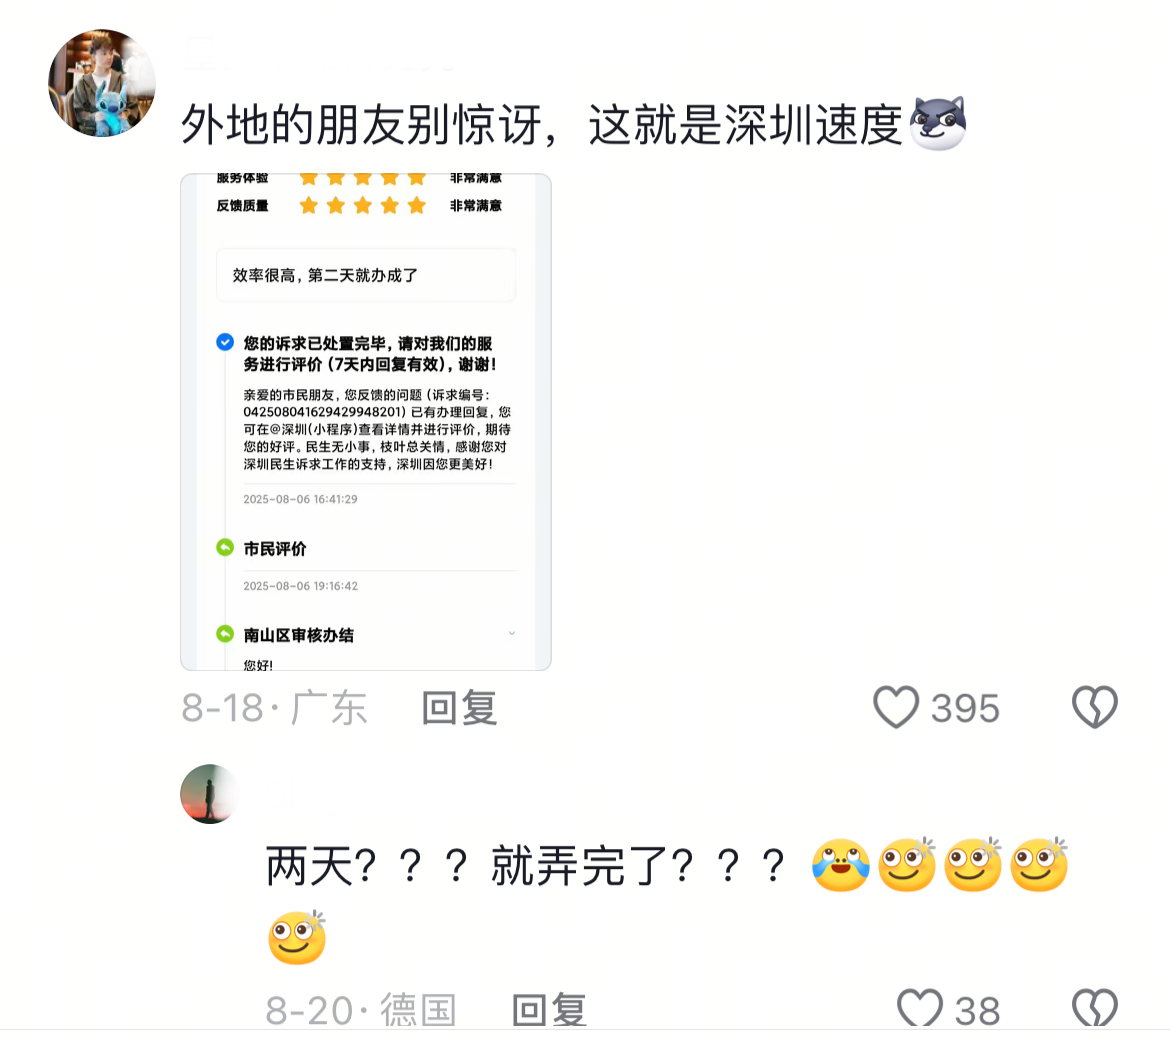
Task: Open the 您的诉求已处置完毕 notice entry
Action: 370,354
